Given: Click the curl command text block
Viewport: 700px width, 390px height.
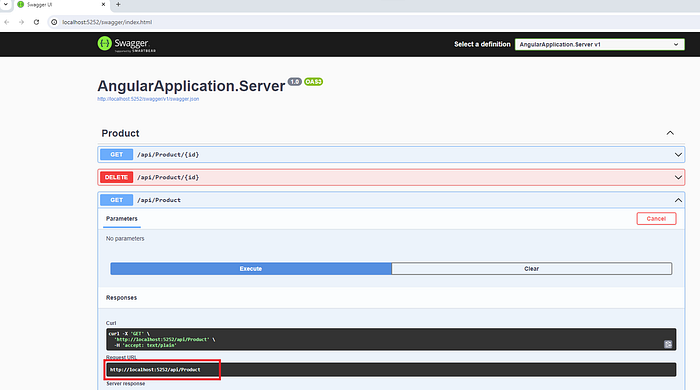Looking at the screenshot, I should [391, 339].
